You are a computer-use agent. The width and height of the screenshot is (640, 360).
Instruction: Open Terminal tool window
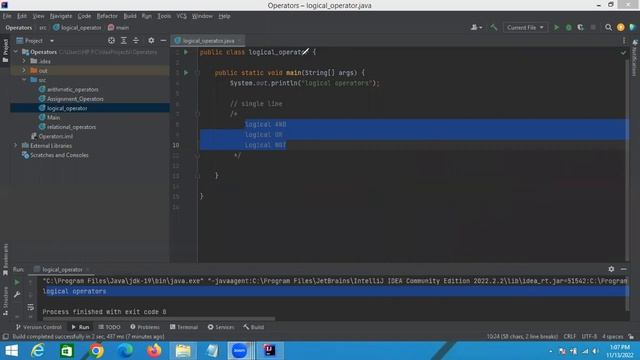(x=184, y=327)
